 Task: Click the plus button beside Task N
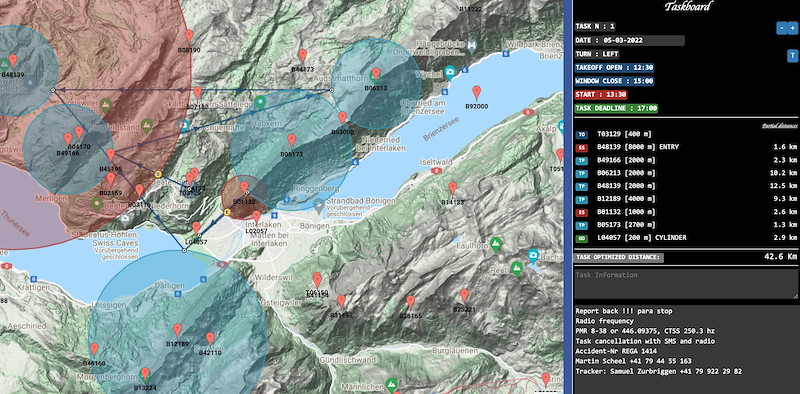[792, 28]
